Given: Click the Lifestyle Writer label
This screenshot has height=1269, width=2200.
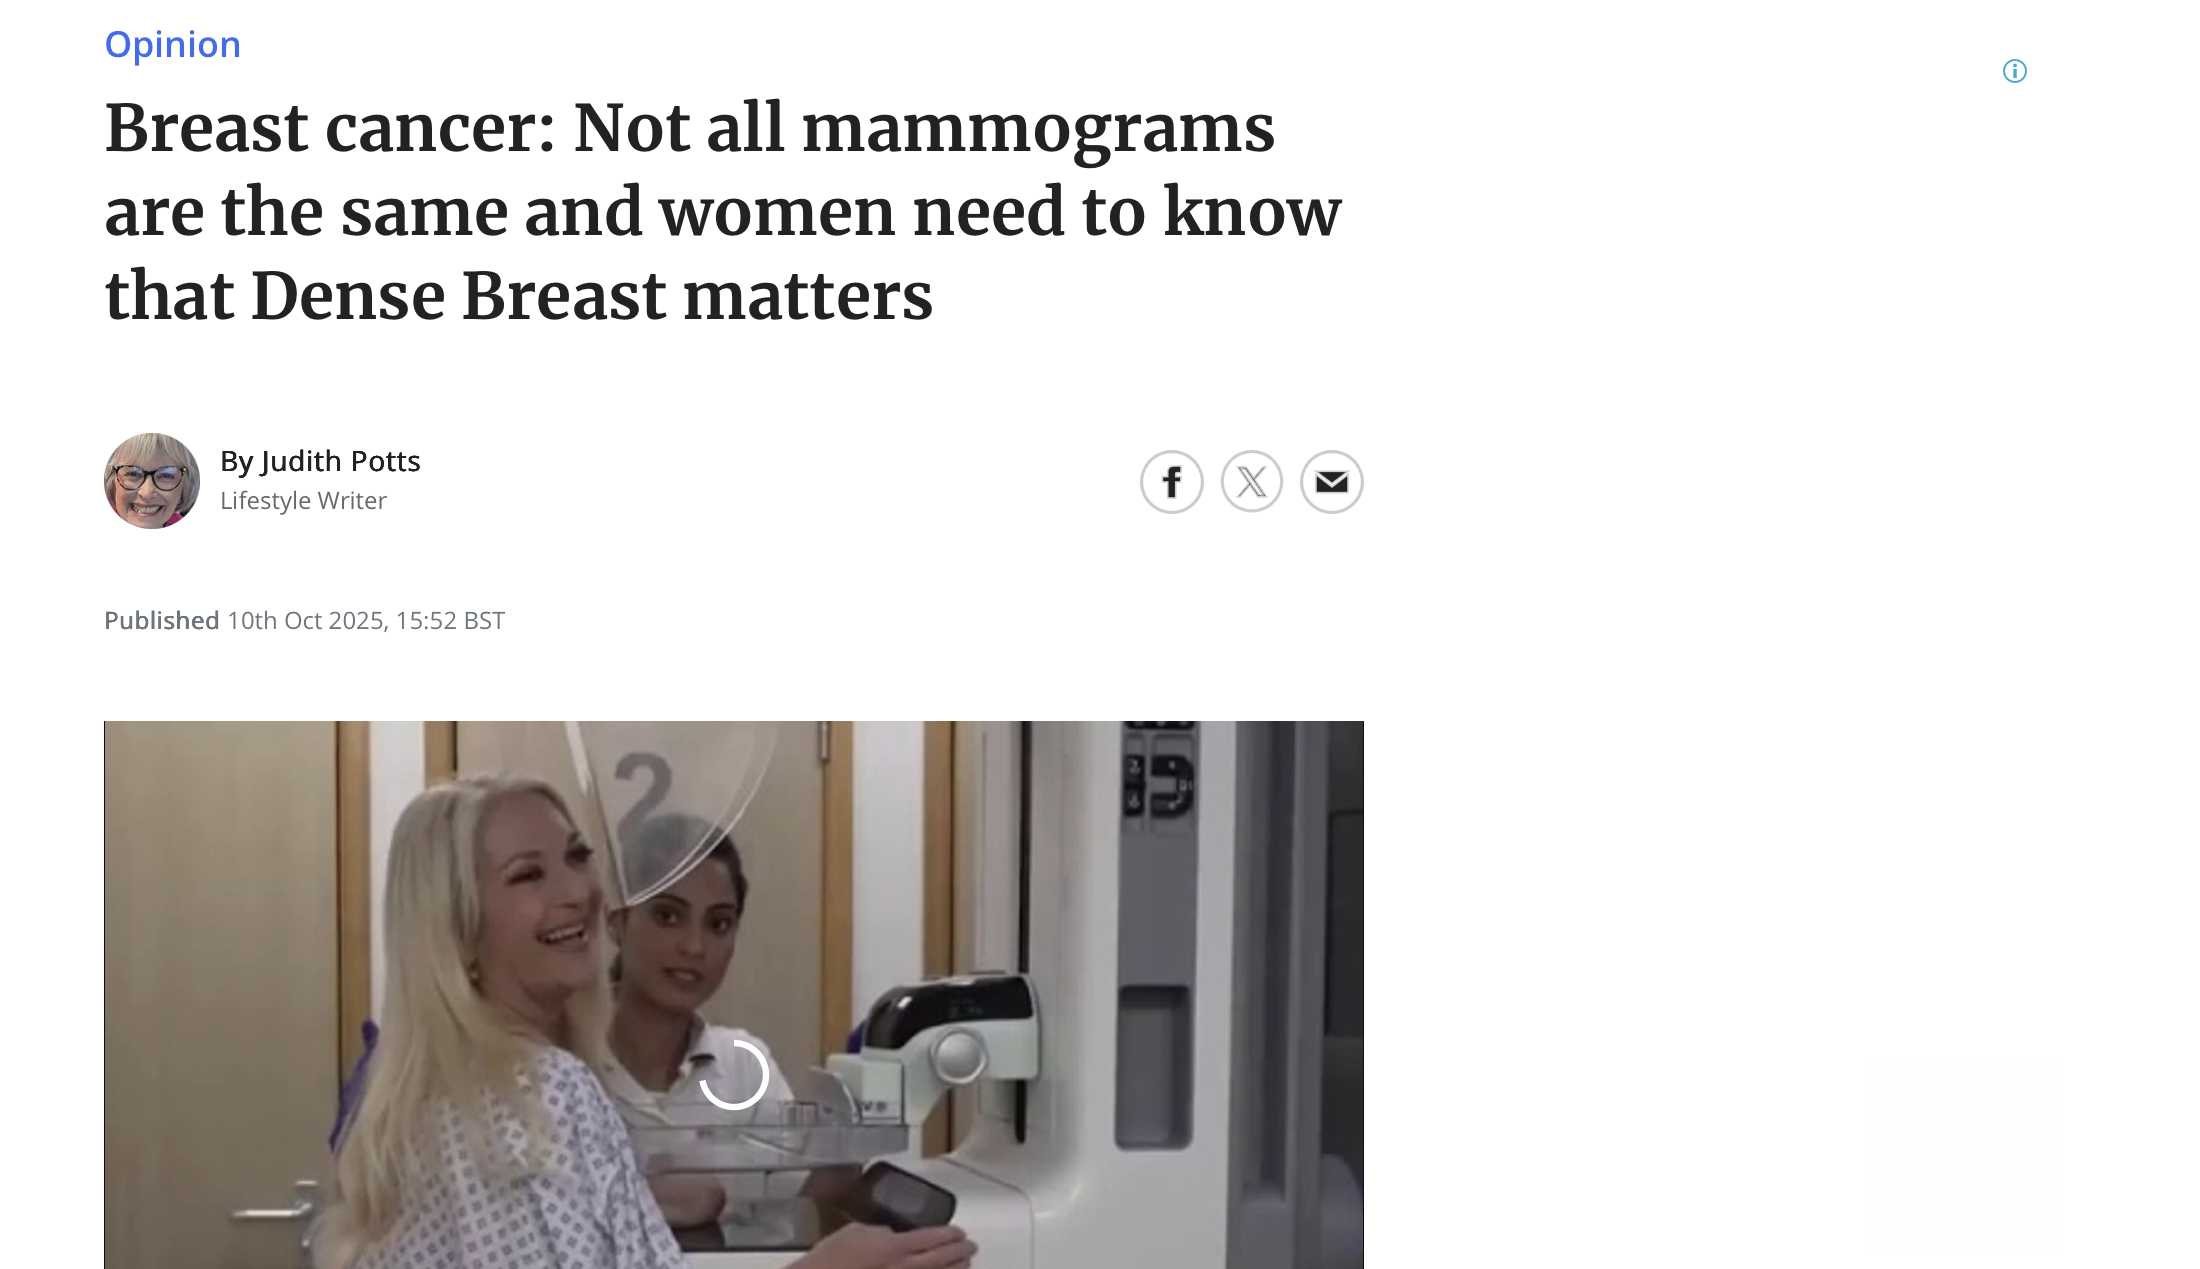Looking at the screenshot, I should [303, 500].
